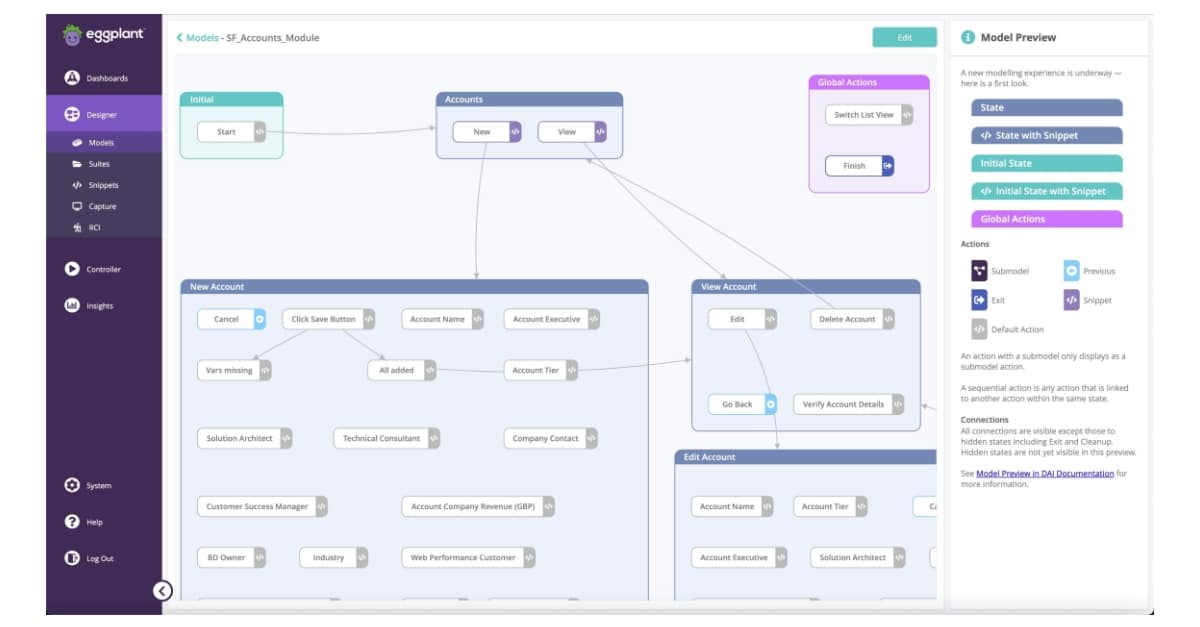Click the exit icon on Finish action
Image resolution: width=1200 pixels, height=627 pixels.
click(x=888, y=166)
